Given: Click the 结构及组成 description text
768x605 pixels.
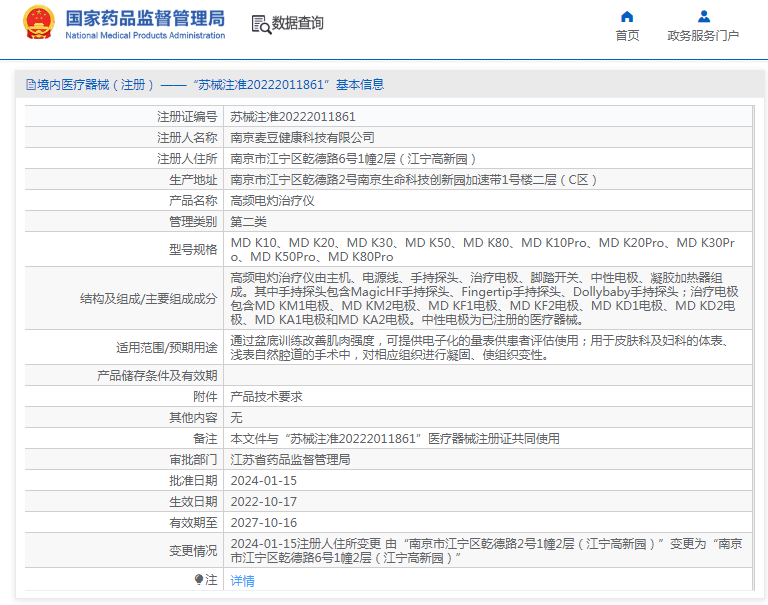Looking at the screenshot, I should click(484, 299).
